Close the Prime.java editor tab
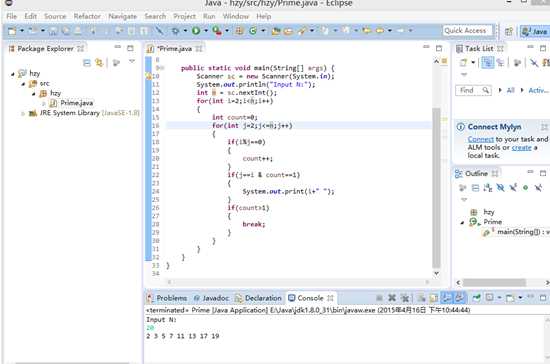Screen dimensions: 550x364 (199, 49)
